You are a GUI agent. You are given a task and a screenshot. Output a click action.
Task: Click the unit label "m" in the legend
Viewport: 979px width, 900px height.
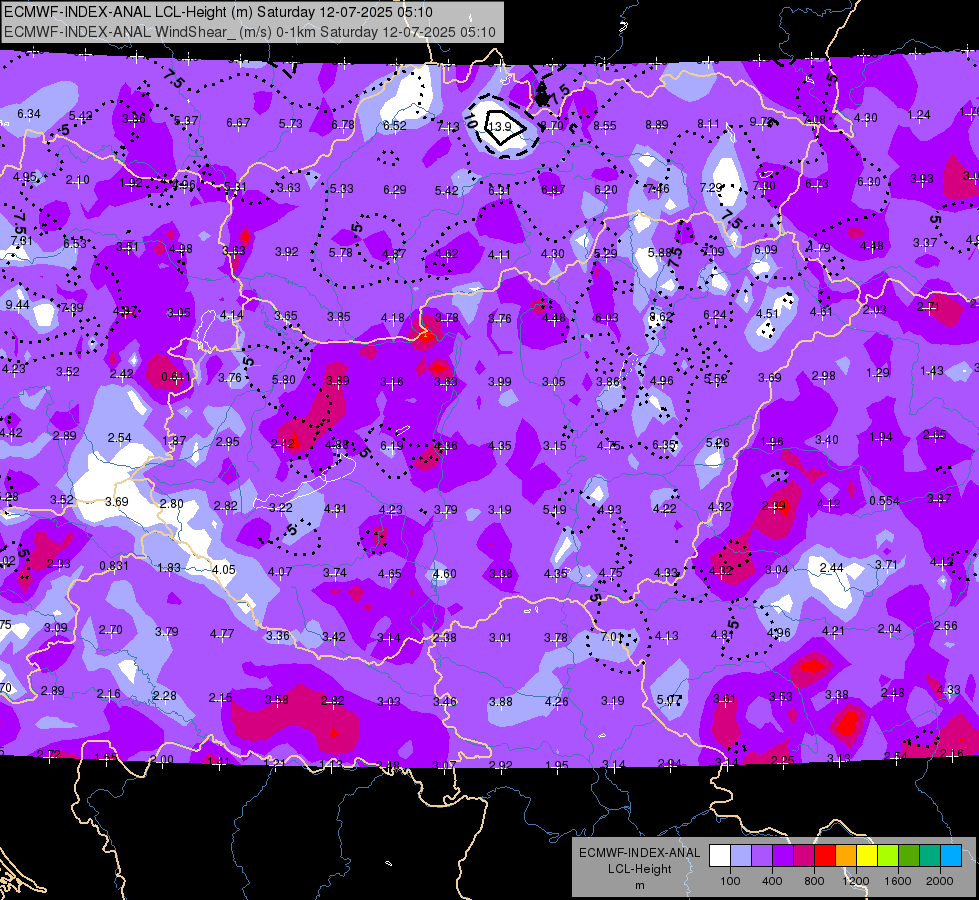639,885
